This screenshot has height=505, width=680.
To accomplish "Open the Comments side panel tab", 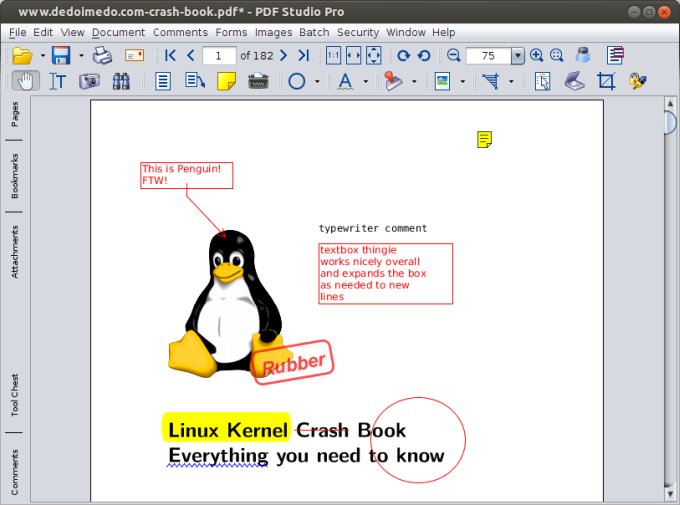I will coord(15,472).
